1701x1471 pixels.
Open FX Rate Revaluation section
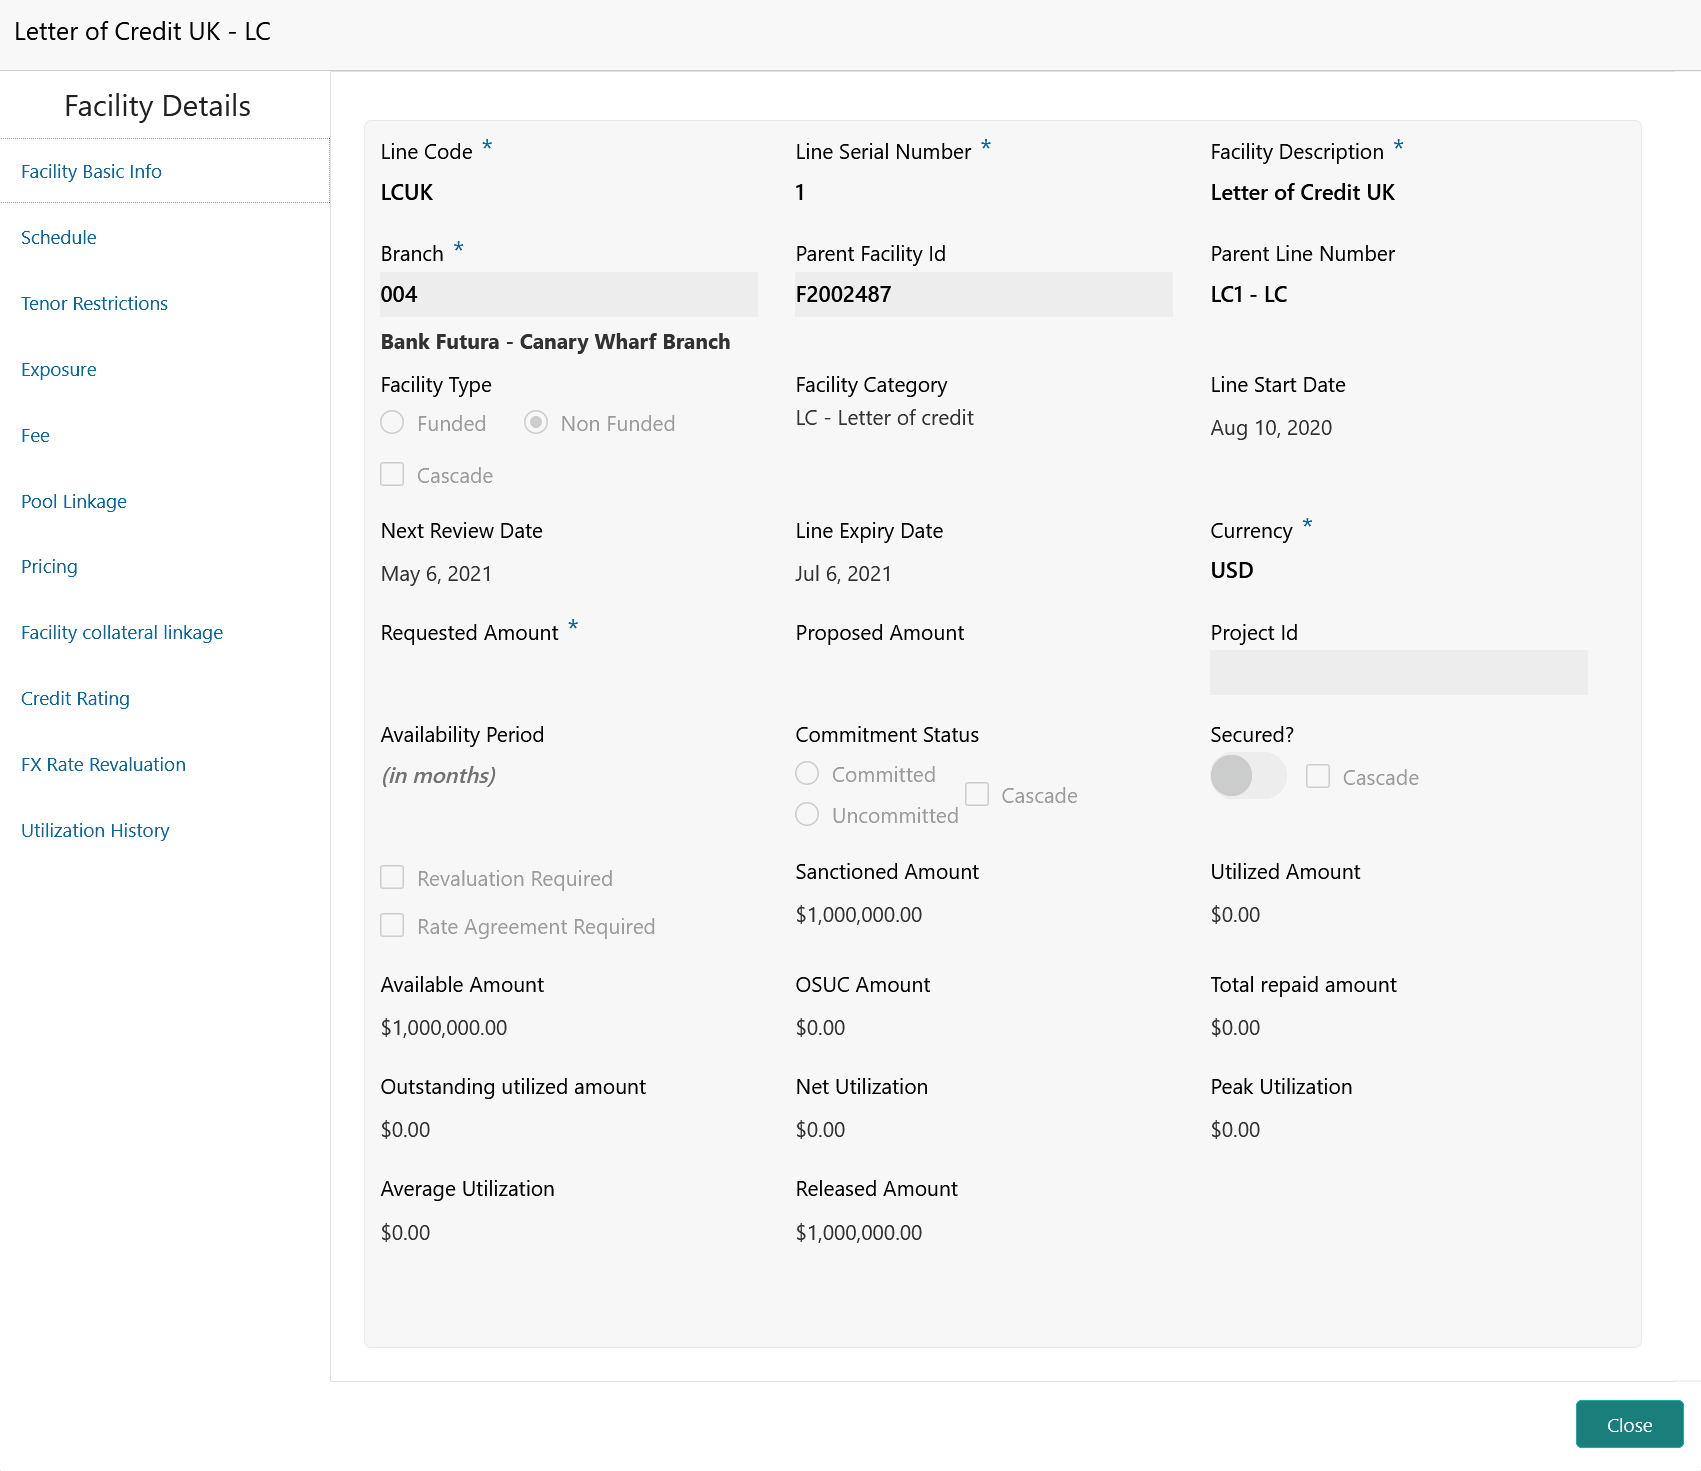pos(103,765)
